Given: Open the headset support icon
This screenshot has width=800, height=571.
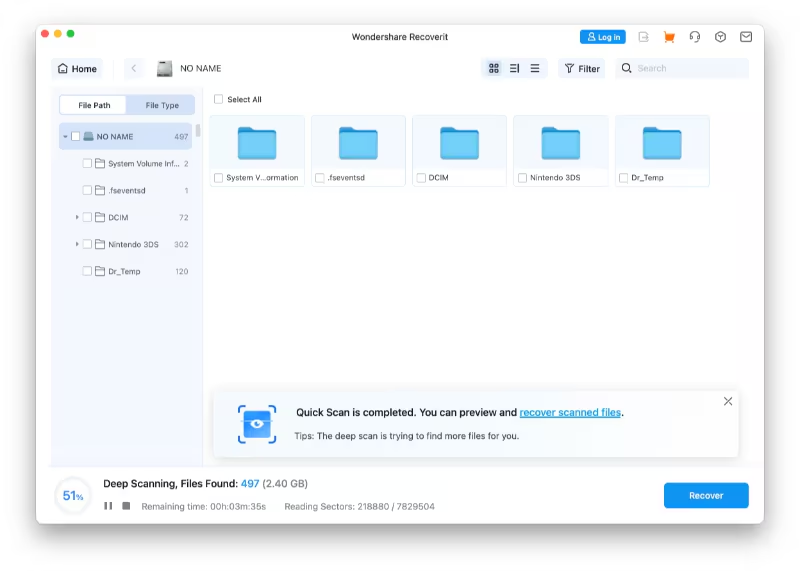Looking at the screenshot, I should tap(694, 37).
